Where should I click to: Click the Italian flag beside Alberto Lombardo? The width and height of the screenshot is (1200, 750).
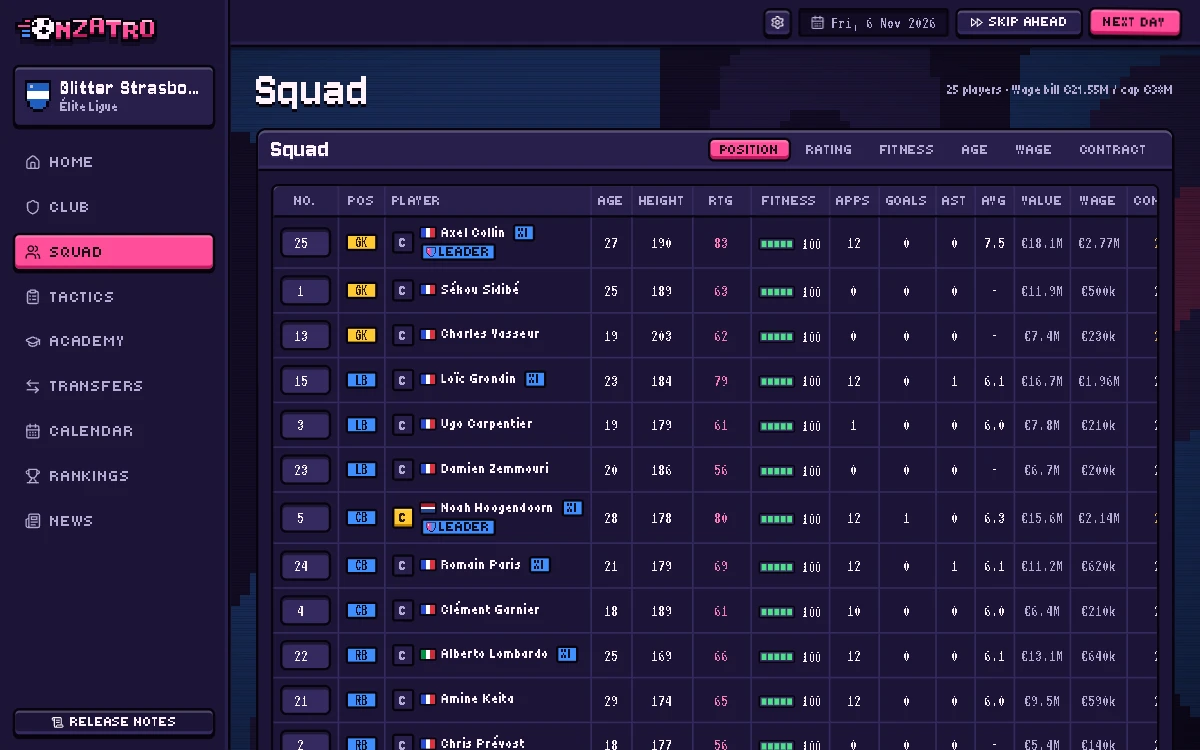(x=428, y=654)
